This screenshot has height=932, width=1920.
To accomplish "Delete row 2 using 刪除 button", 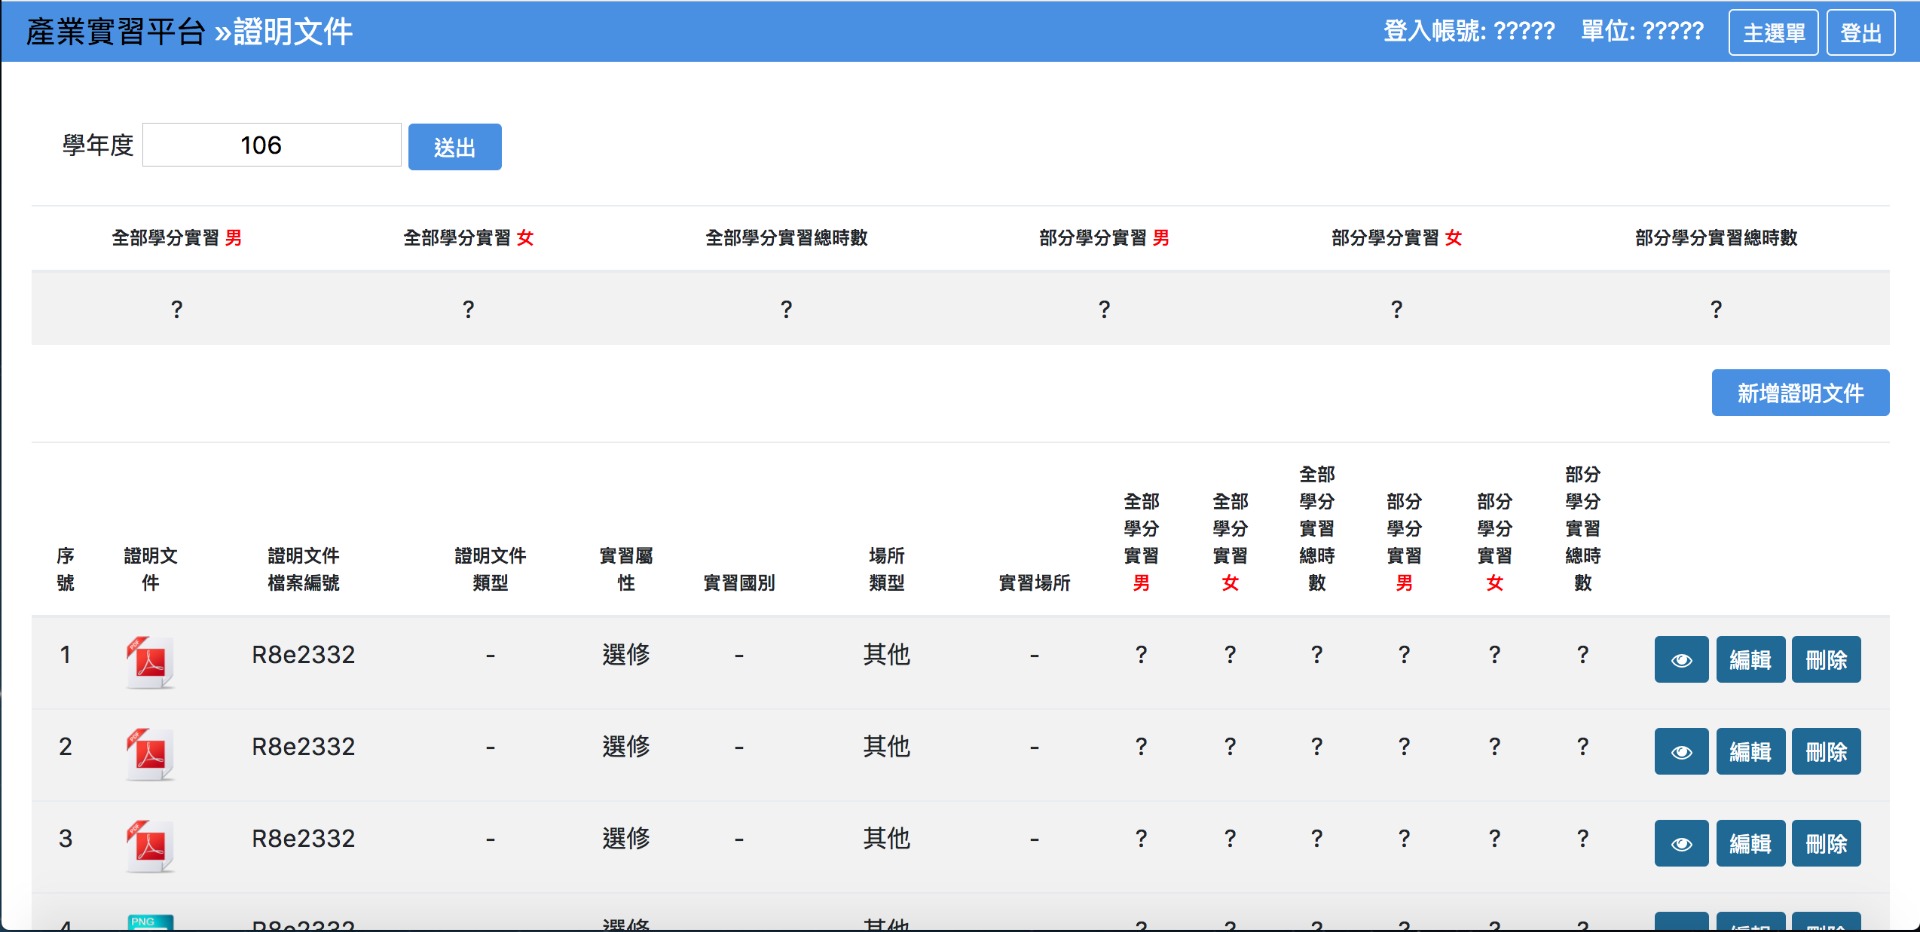I will click(x=1826, y=752).
